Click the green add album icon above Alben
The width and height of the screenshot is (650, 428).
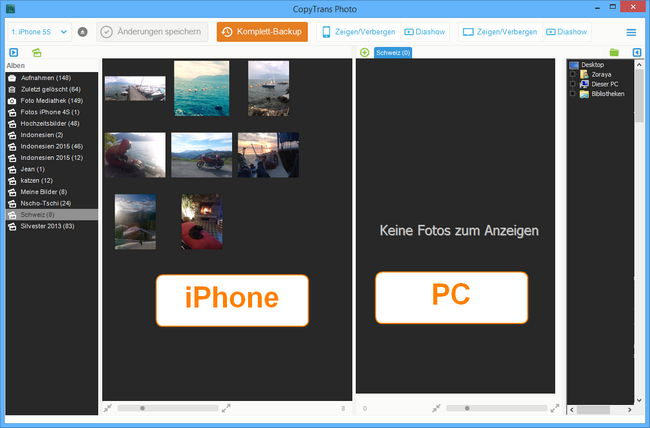coord(37,52)
